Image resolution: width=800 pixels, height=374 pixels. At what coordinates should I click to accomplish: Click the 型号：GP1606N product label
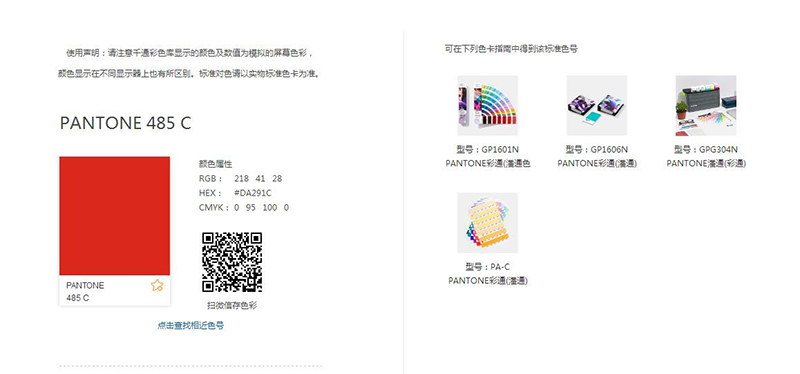597,149
